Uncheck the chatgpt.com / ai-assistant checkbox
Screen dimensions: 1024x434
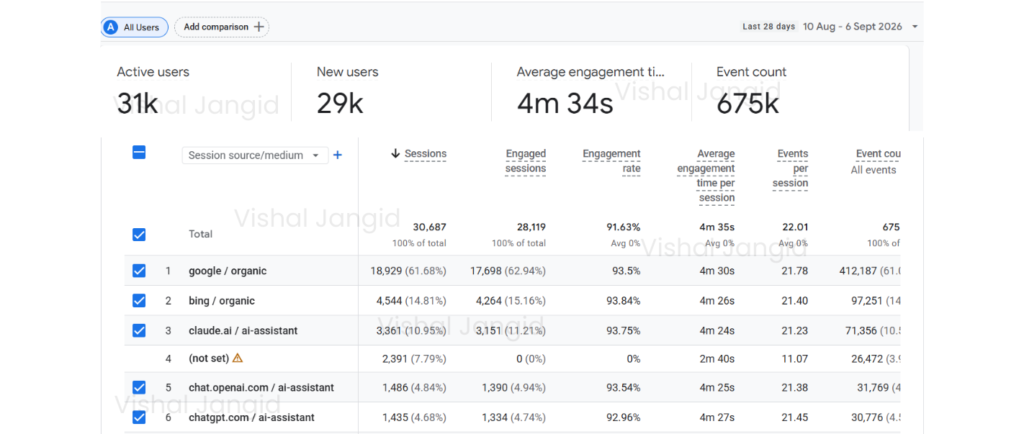[x=139, y=417]
